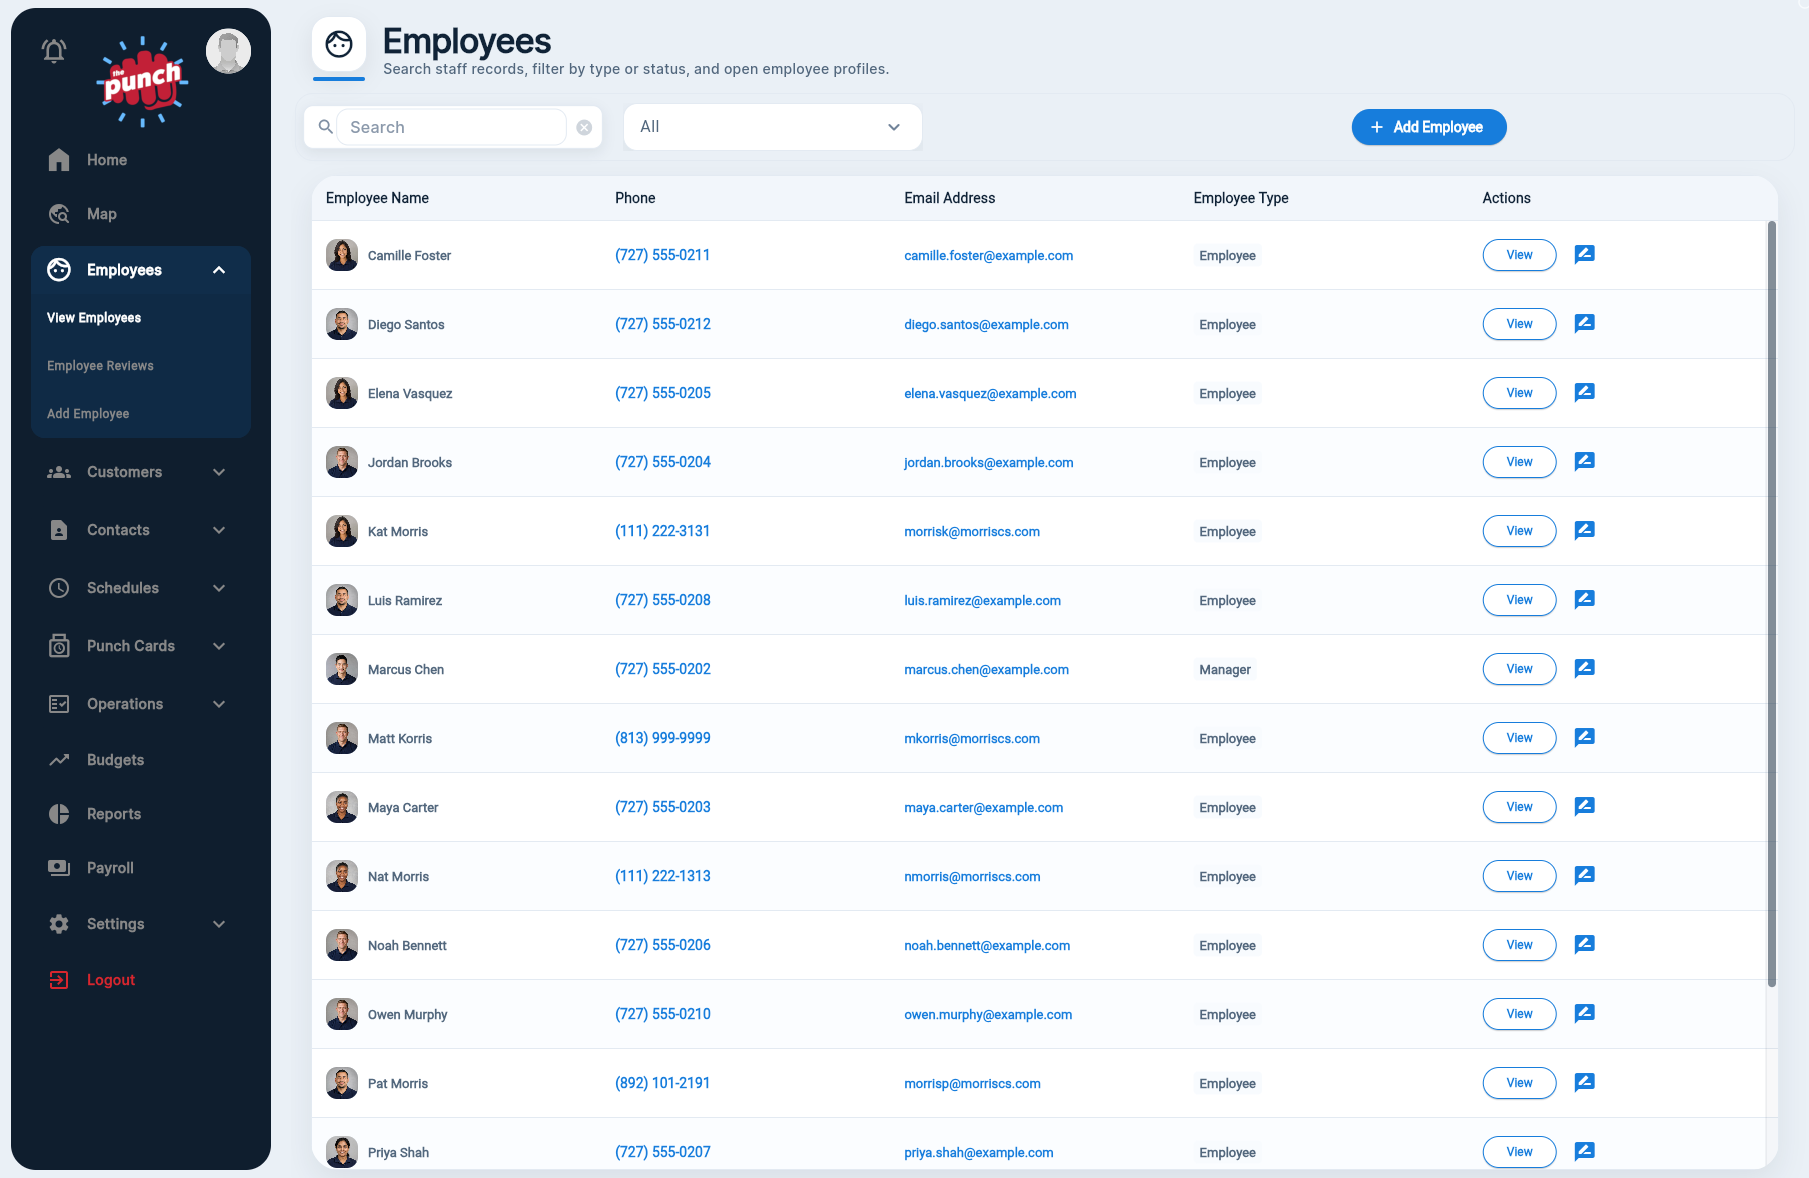Viewport: 1809px width, 1178px height.
Task: Click the Employees page header icon
Action: click(x=339, y=44)
